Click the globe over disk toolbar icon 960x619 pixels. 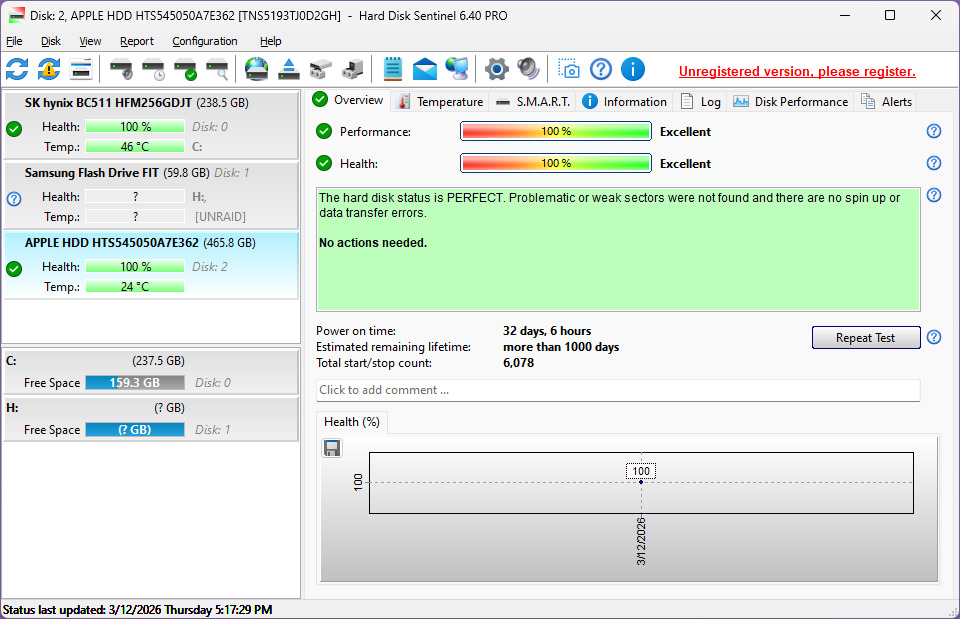(x=257, y=69)
